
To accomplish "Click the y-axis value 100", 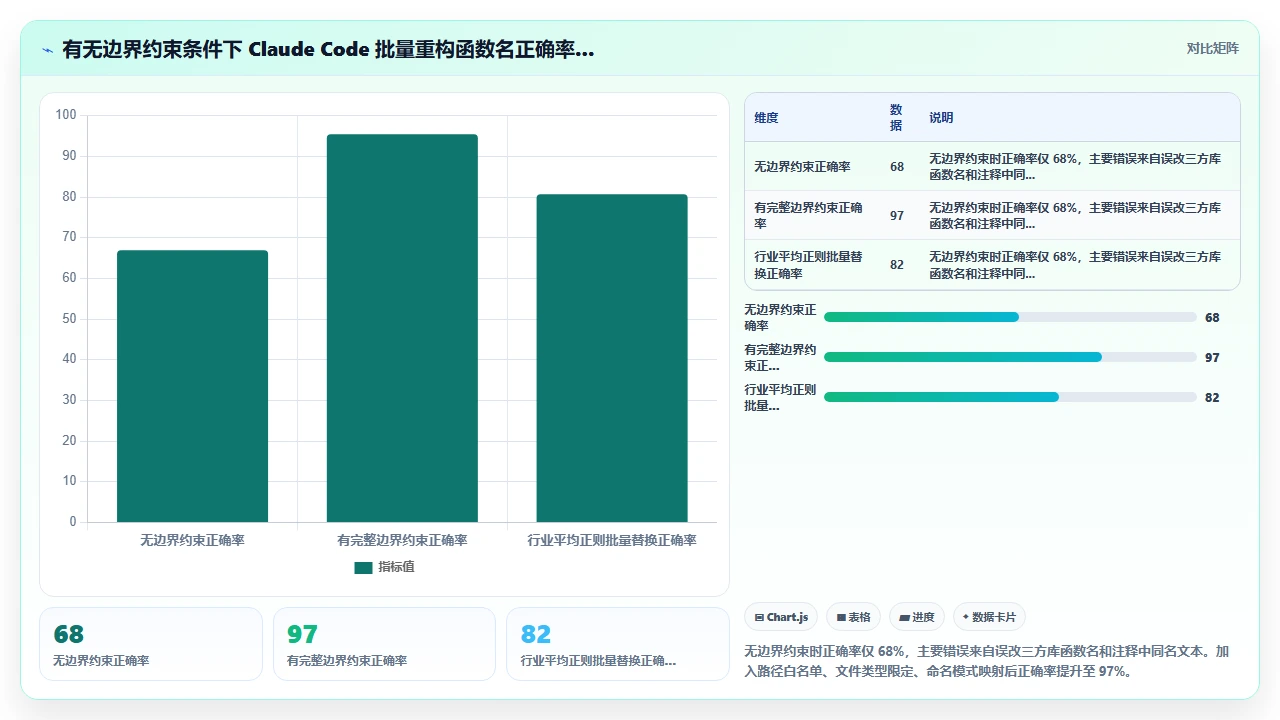I will (x=66, y=115).
